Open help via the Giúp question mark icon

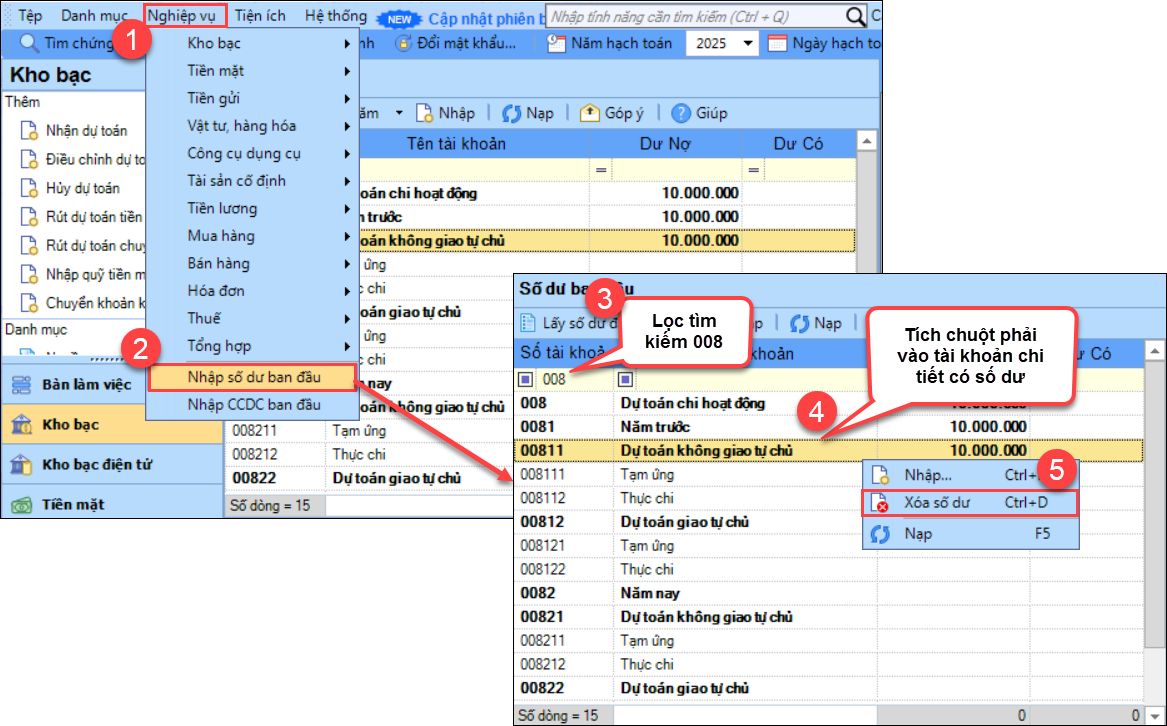[x=681, y=113]
